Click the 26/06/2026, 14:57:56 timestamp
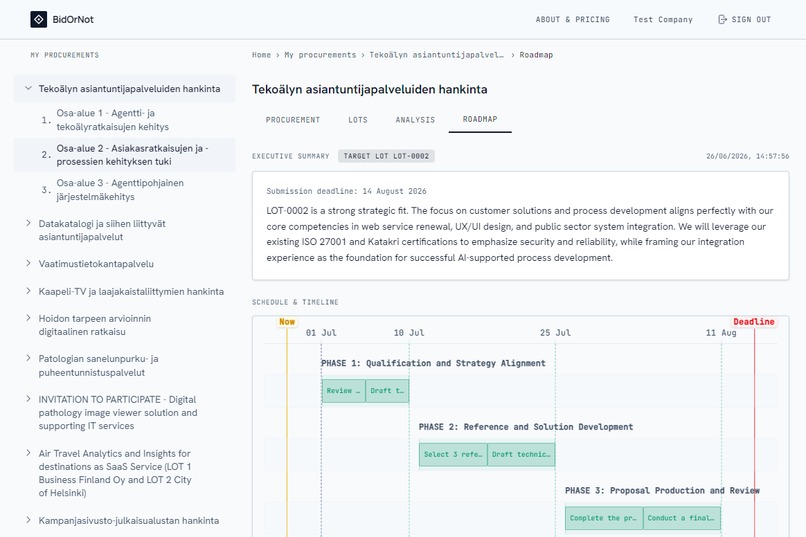Image resolution: width=806 pixels, height=537 pixels. [x=747, y=156]
